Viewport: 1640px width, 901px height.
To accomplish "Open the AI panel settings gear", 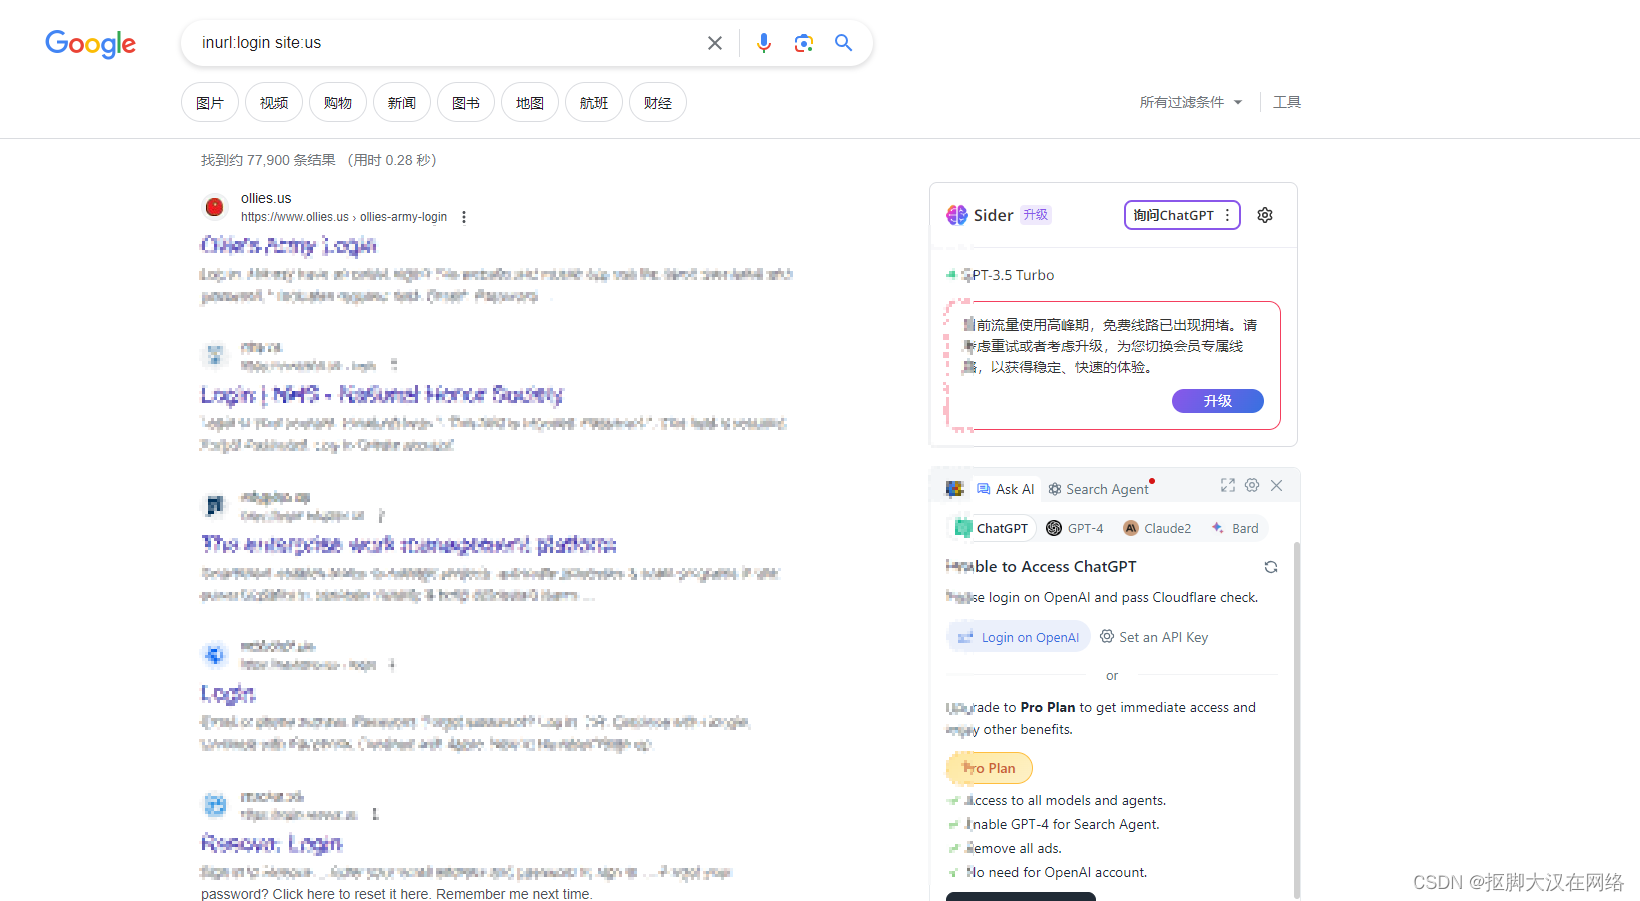I will pos(1252,485).
